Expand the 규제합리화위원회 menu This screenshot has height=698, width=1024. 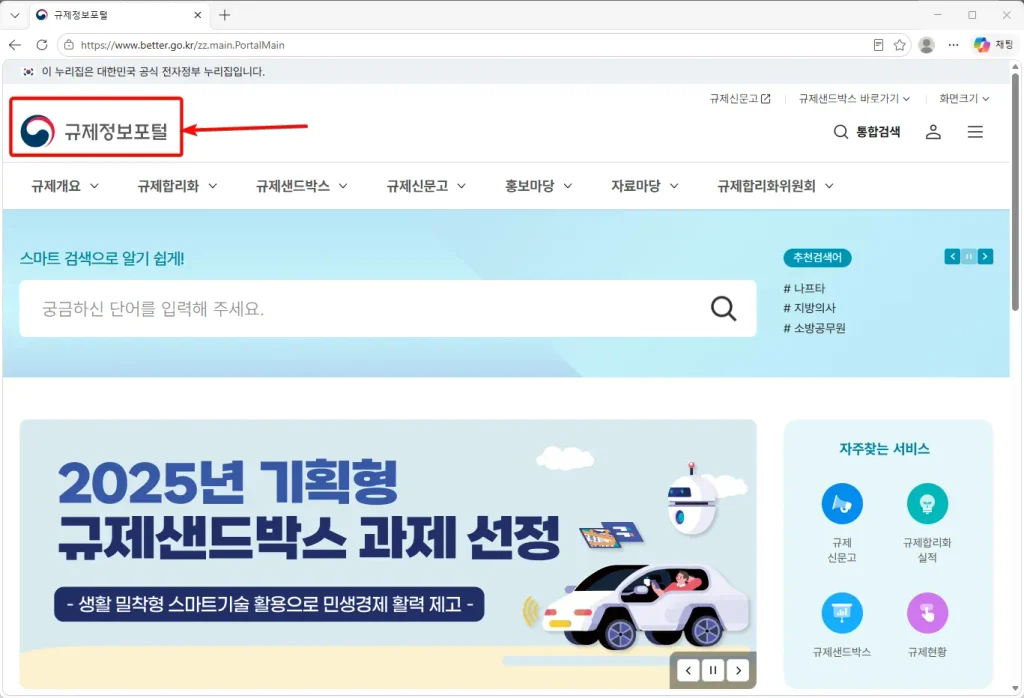click(x=775, y=186)
